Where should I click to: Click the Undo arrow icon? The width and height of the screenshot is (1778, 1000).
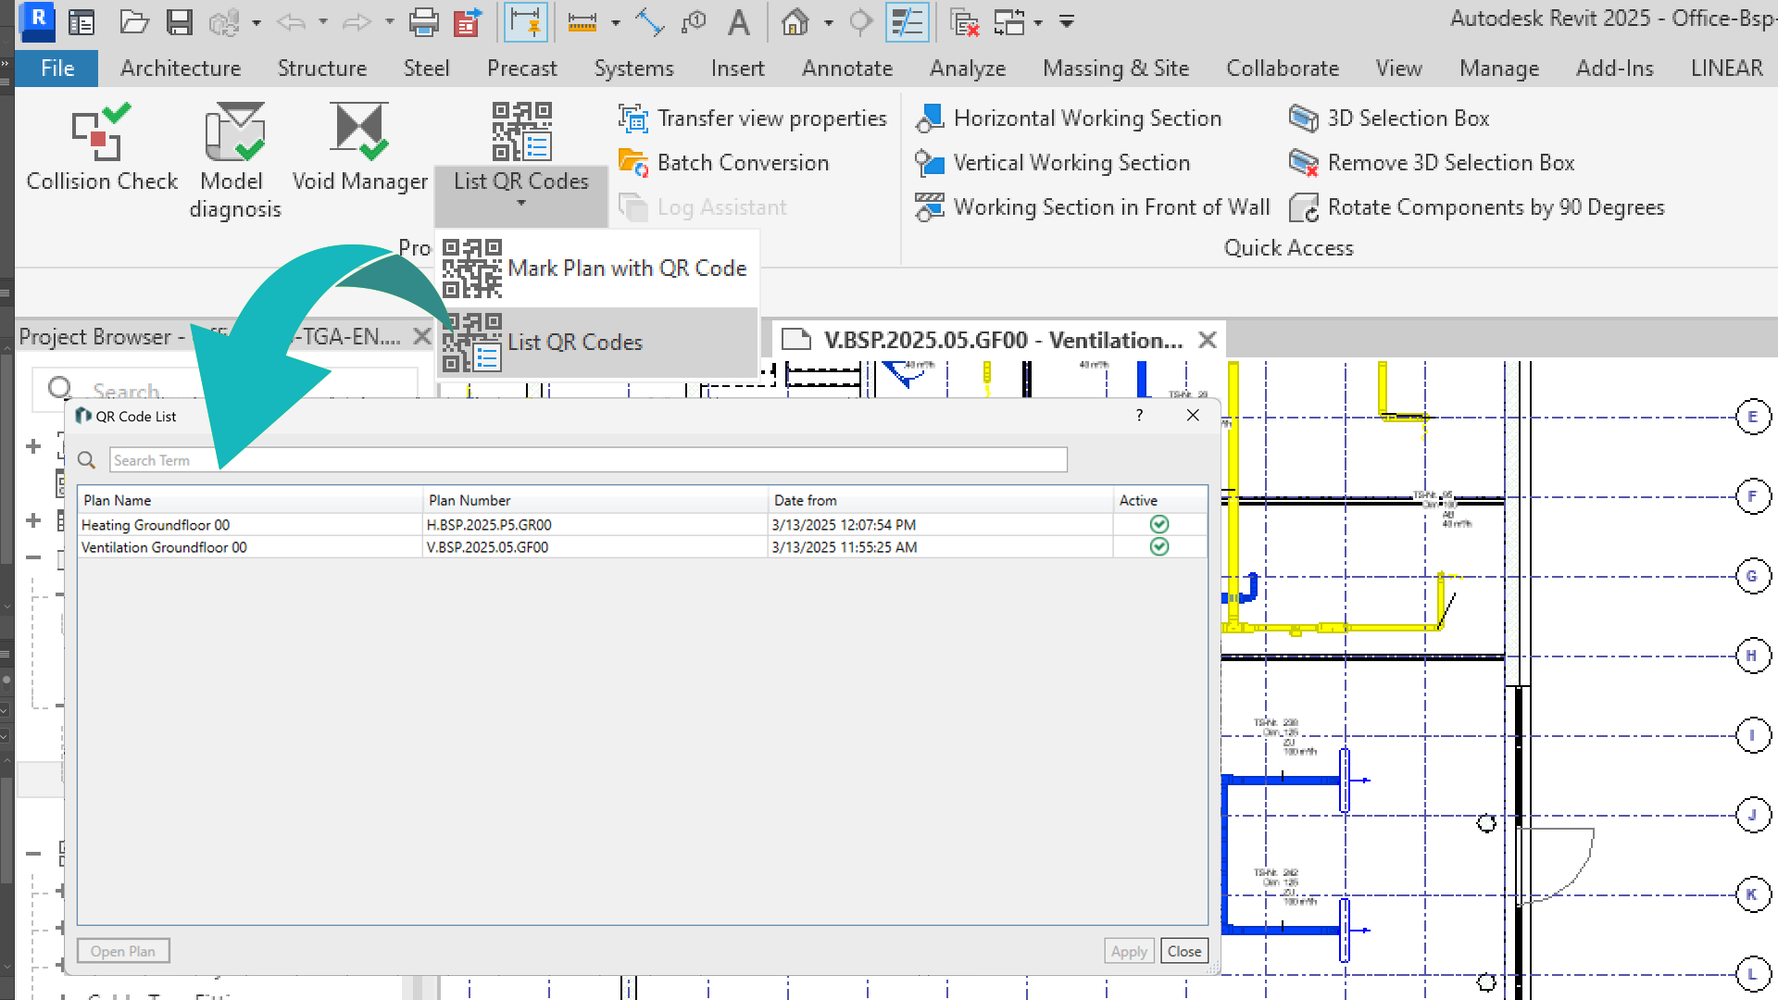click(291, 22)
